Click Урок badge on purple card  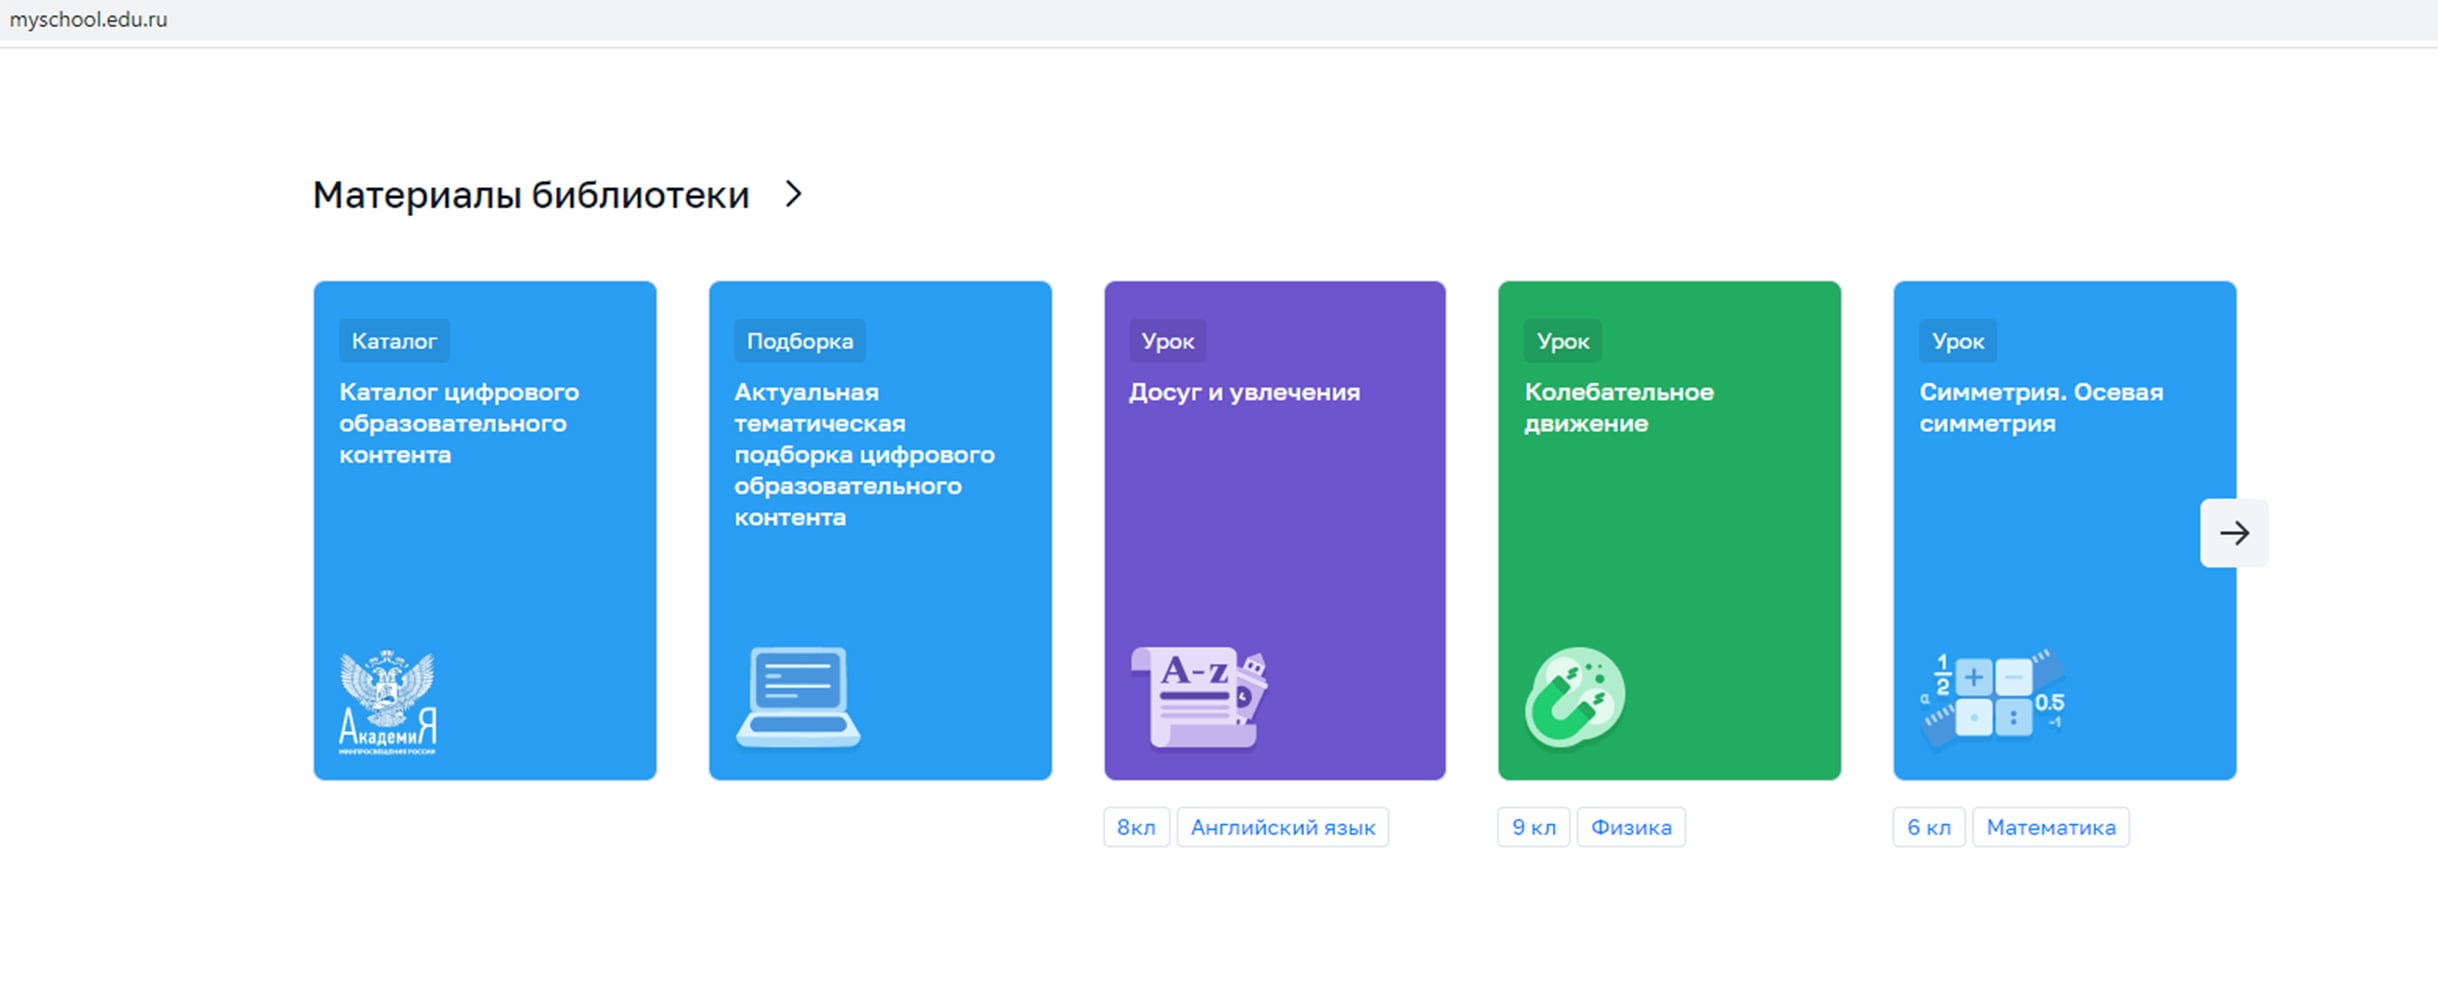click(1168, 341)
